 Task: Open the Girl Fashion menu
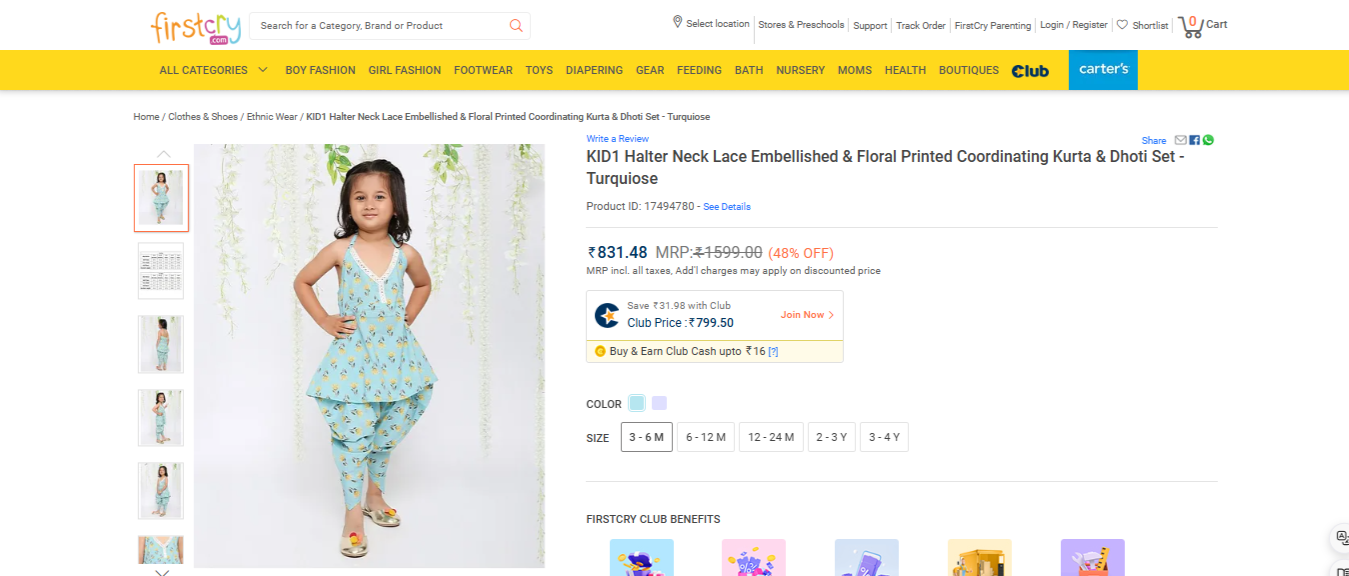404,70
